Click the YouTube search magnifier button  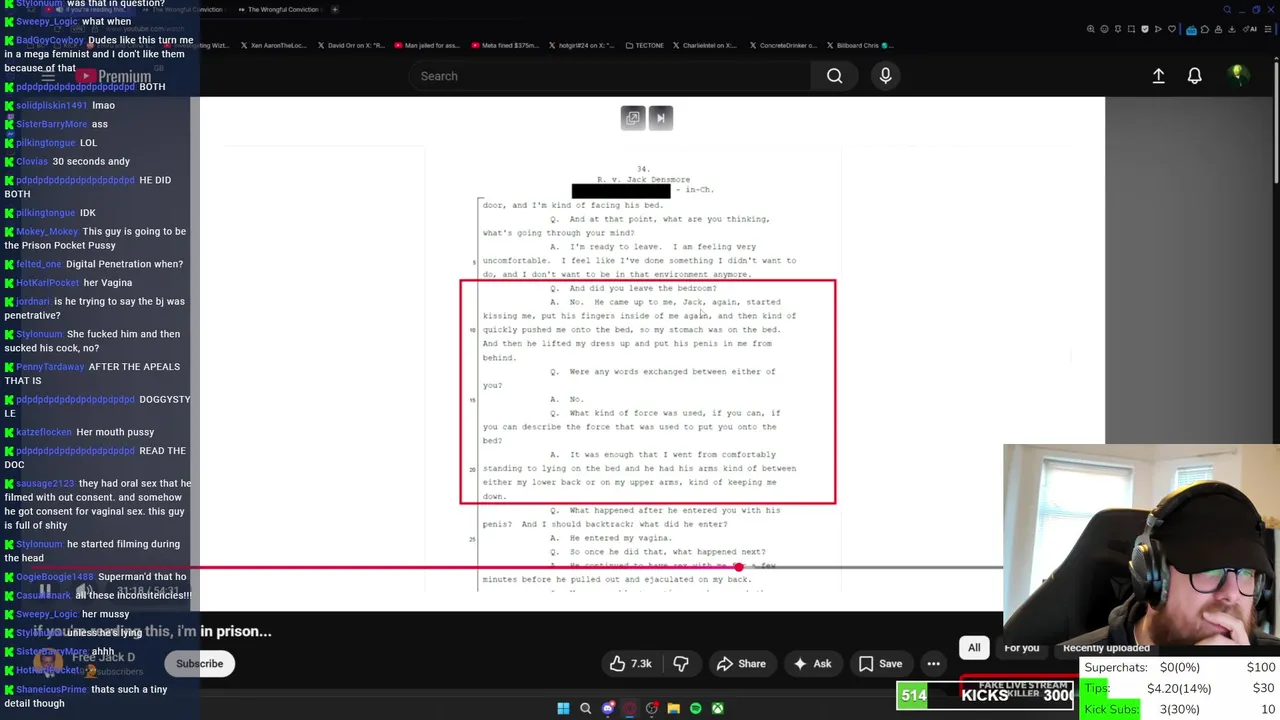tap(834, 76)
